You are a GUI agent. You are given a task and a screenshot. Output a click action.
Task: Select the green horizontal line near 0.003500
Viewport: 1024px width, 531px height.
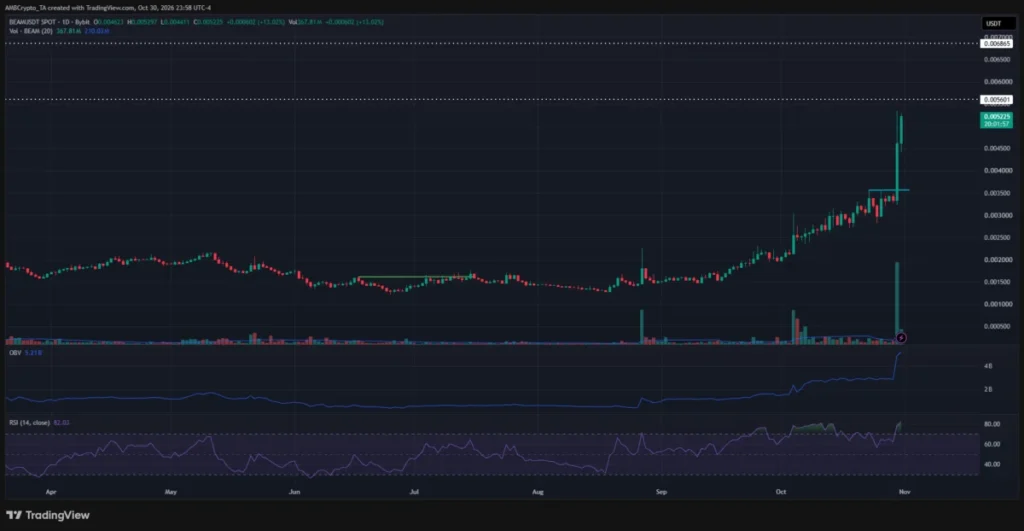(888, 190)
